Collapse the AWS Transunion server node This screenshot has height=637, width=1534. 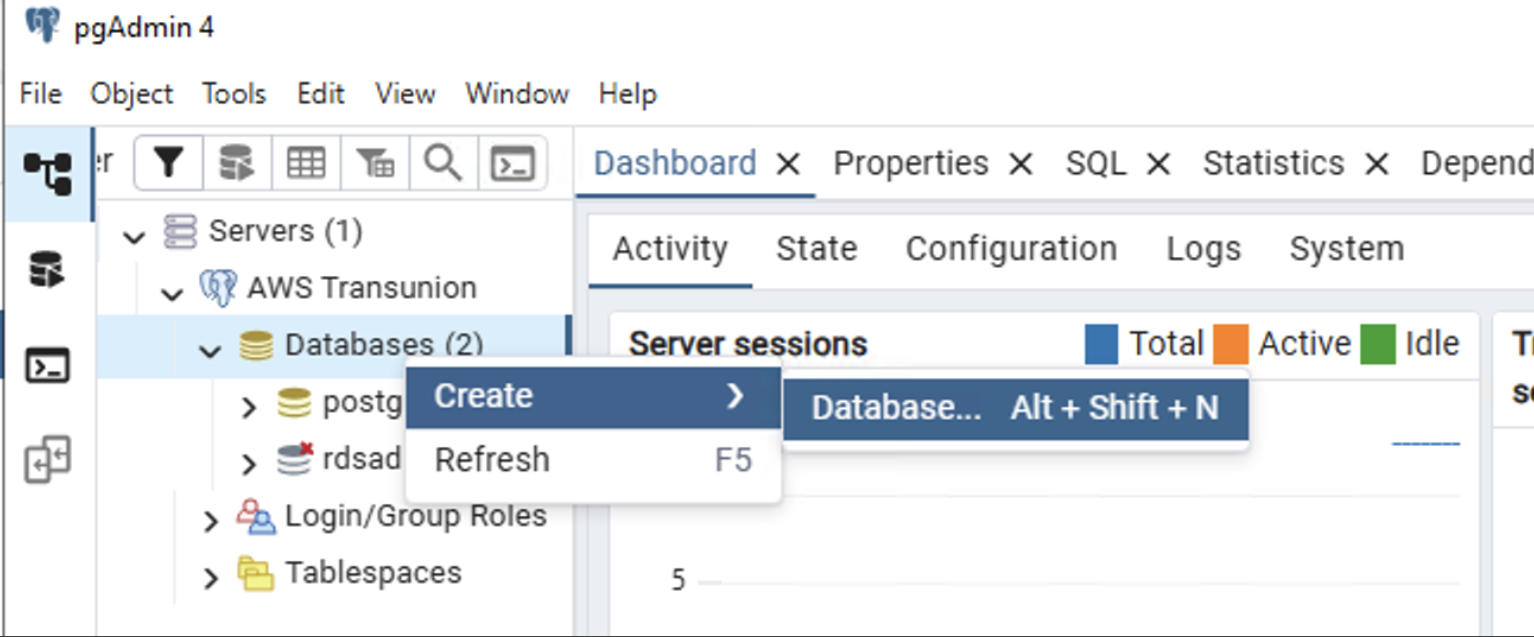(x=172, y=293)
